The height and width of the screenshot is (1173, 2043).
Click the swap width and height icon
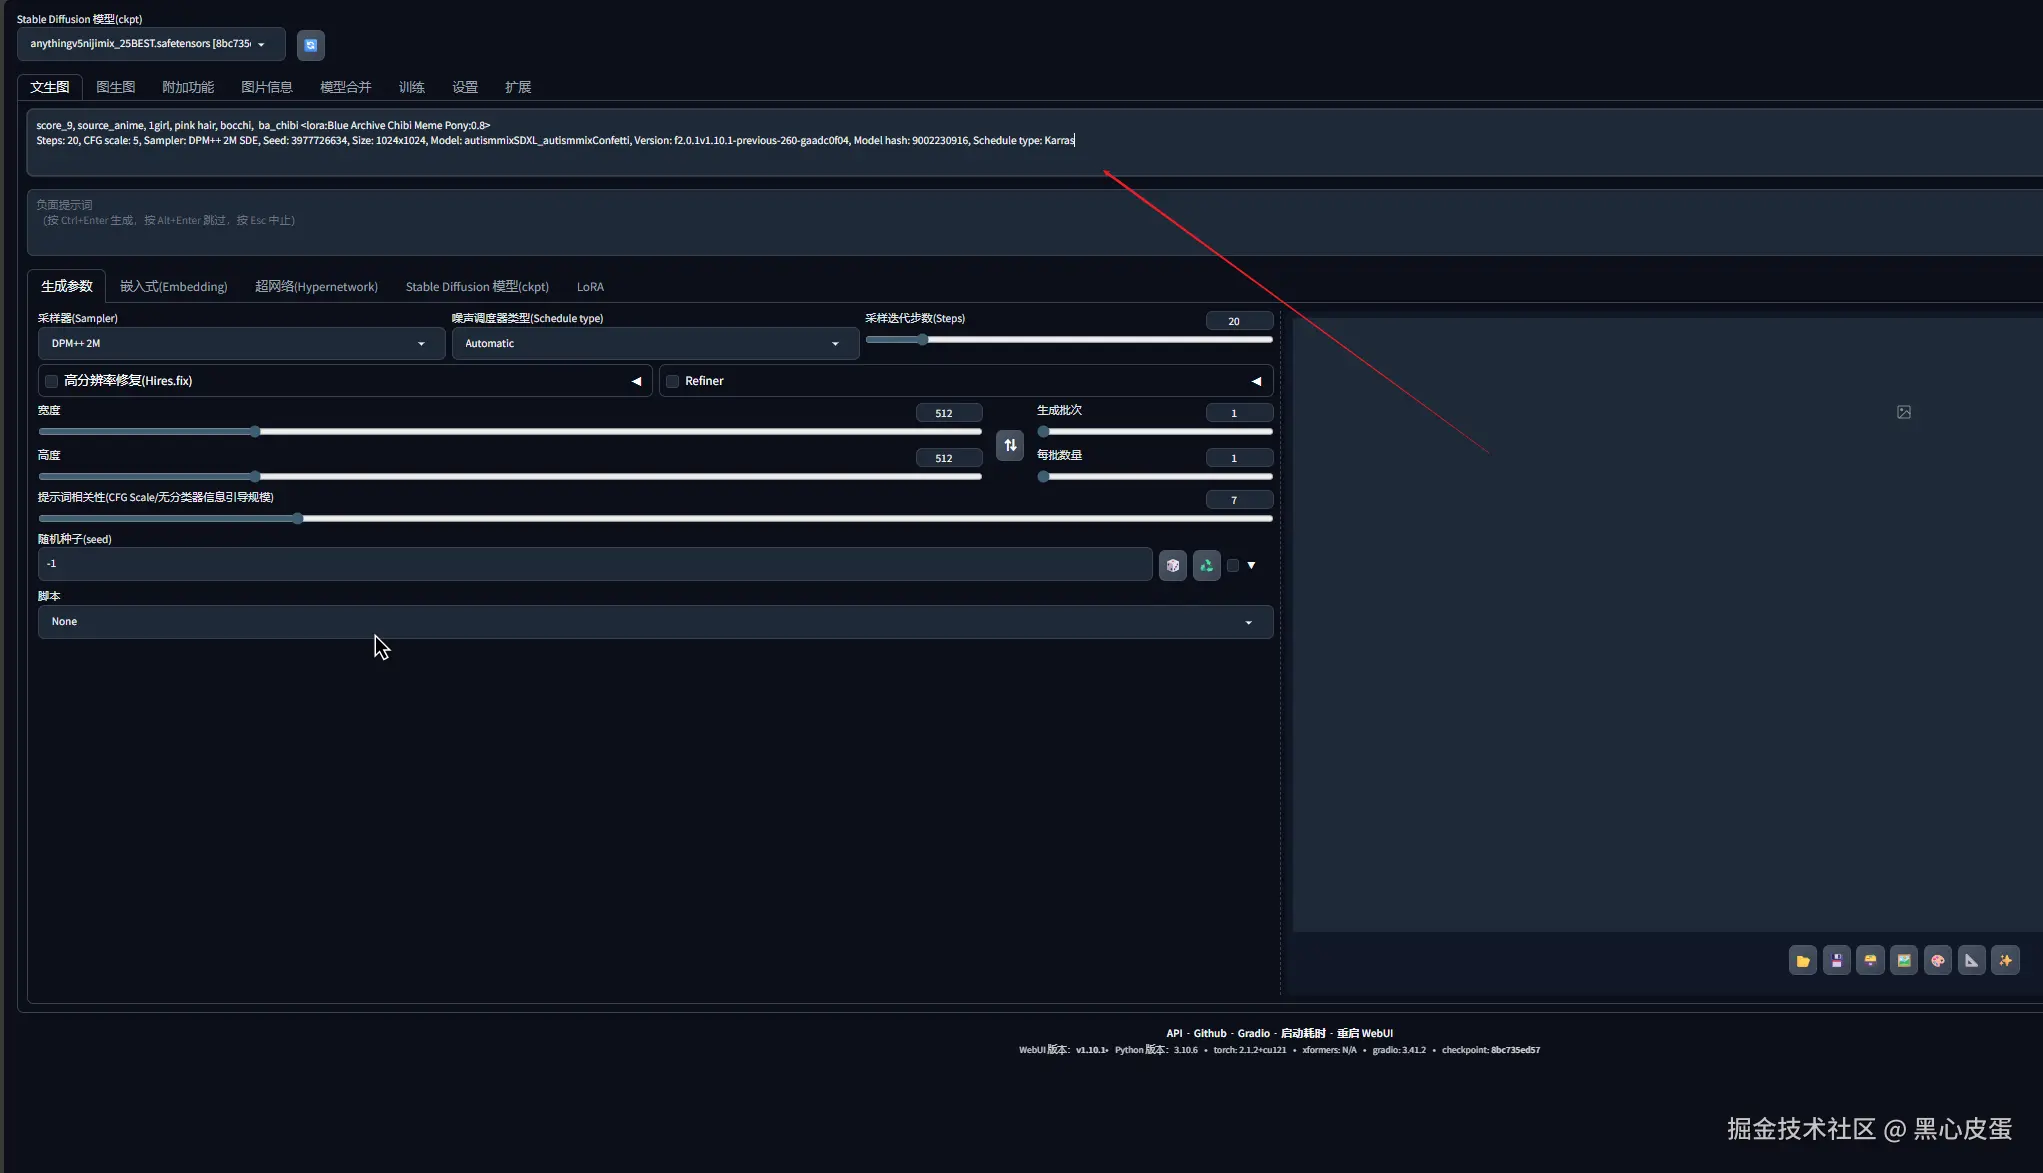pos(1009,445)
